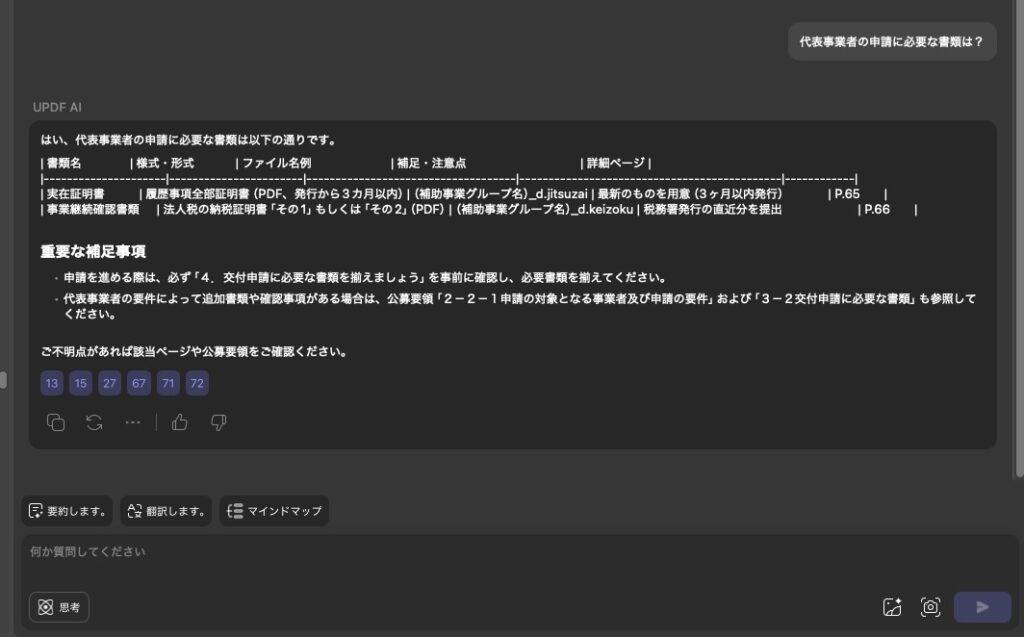Click the P.65 page text
The width and height of the screenshot is (1024, 637).
[x=847, y=194]
